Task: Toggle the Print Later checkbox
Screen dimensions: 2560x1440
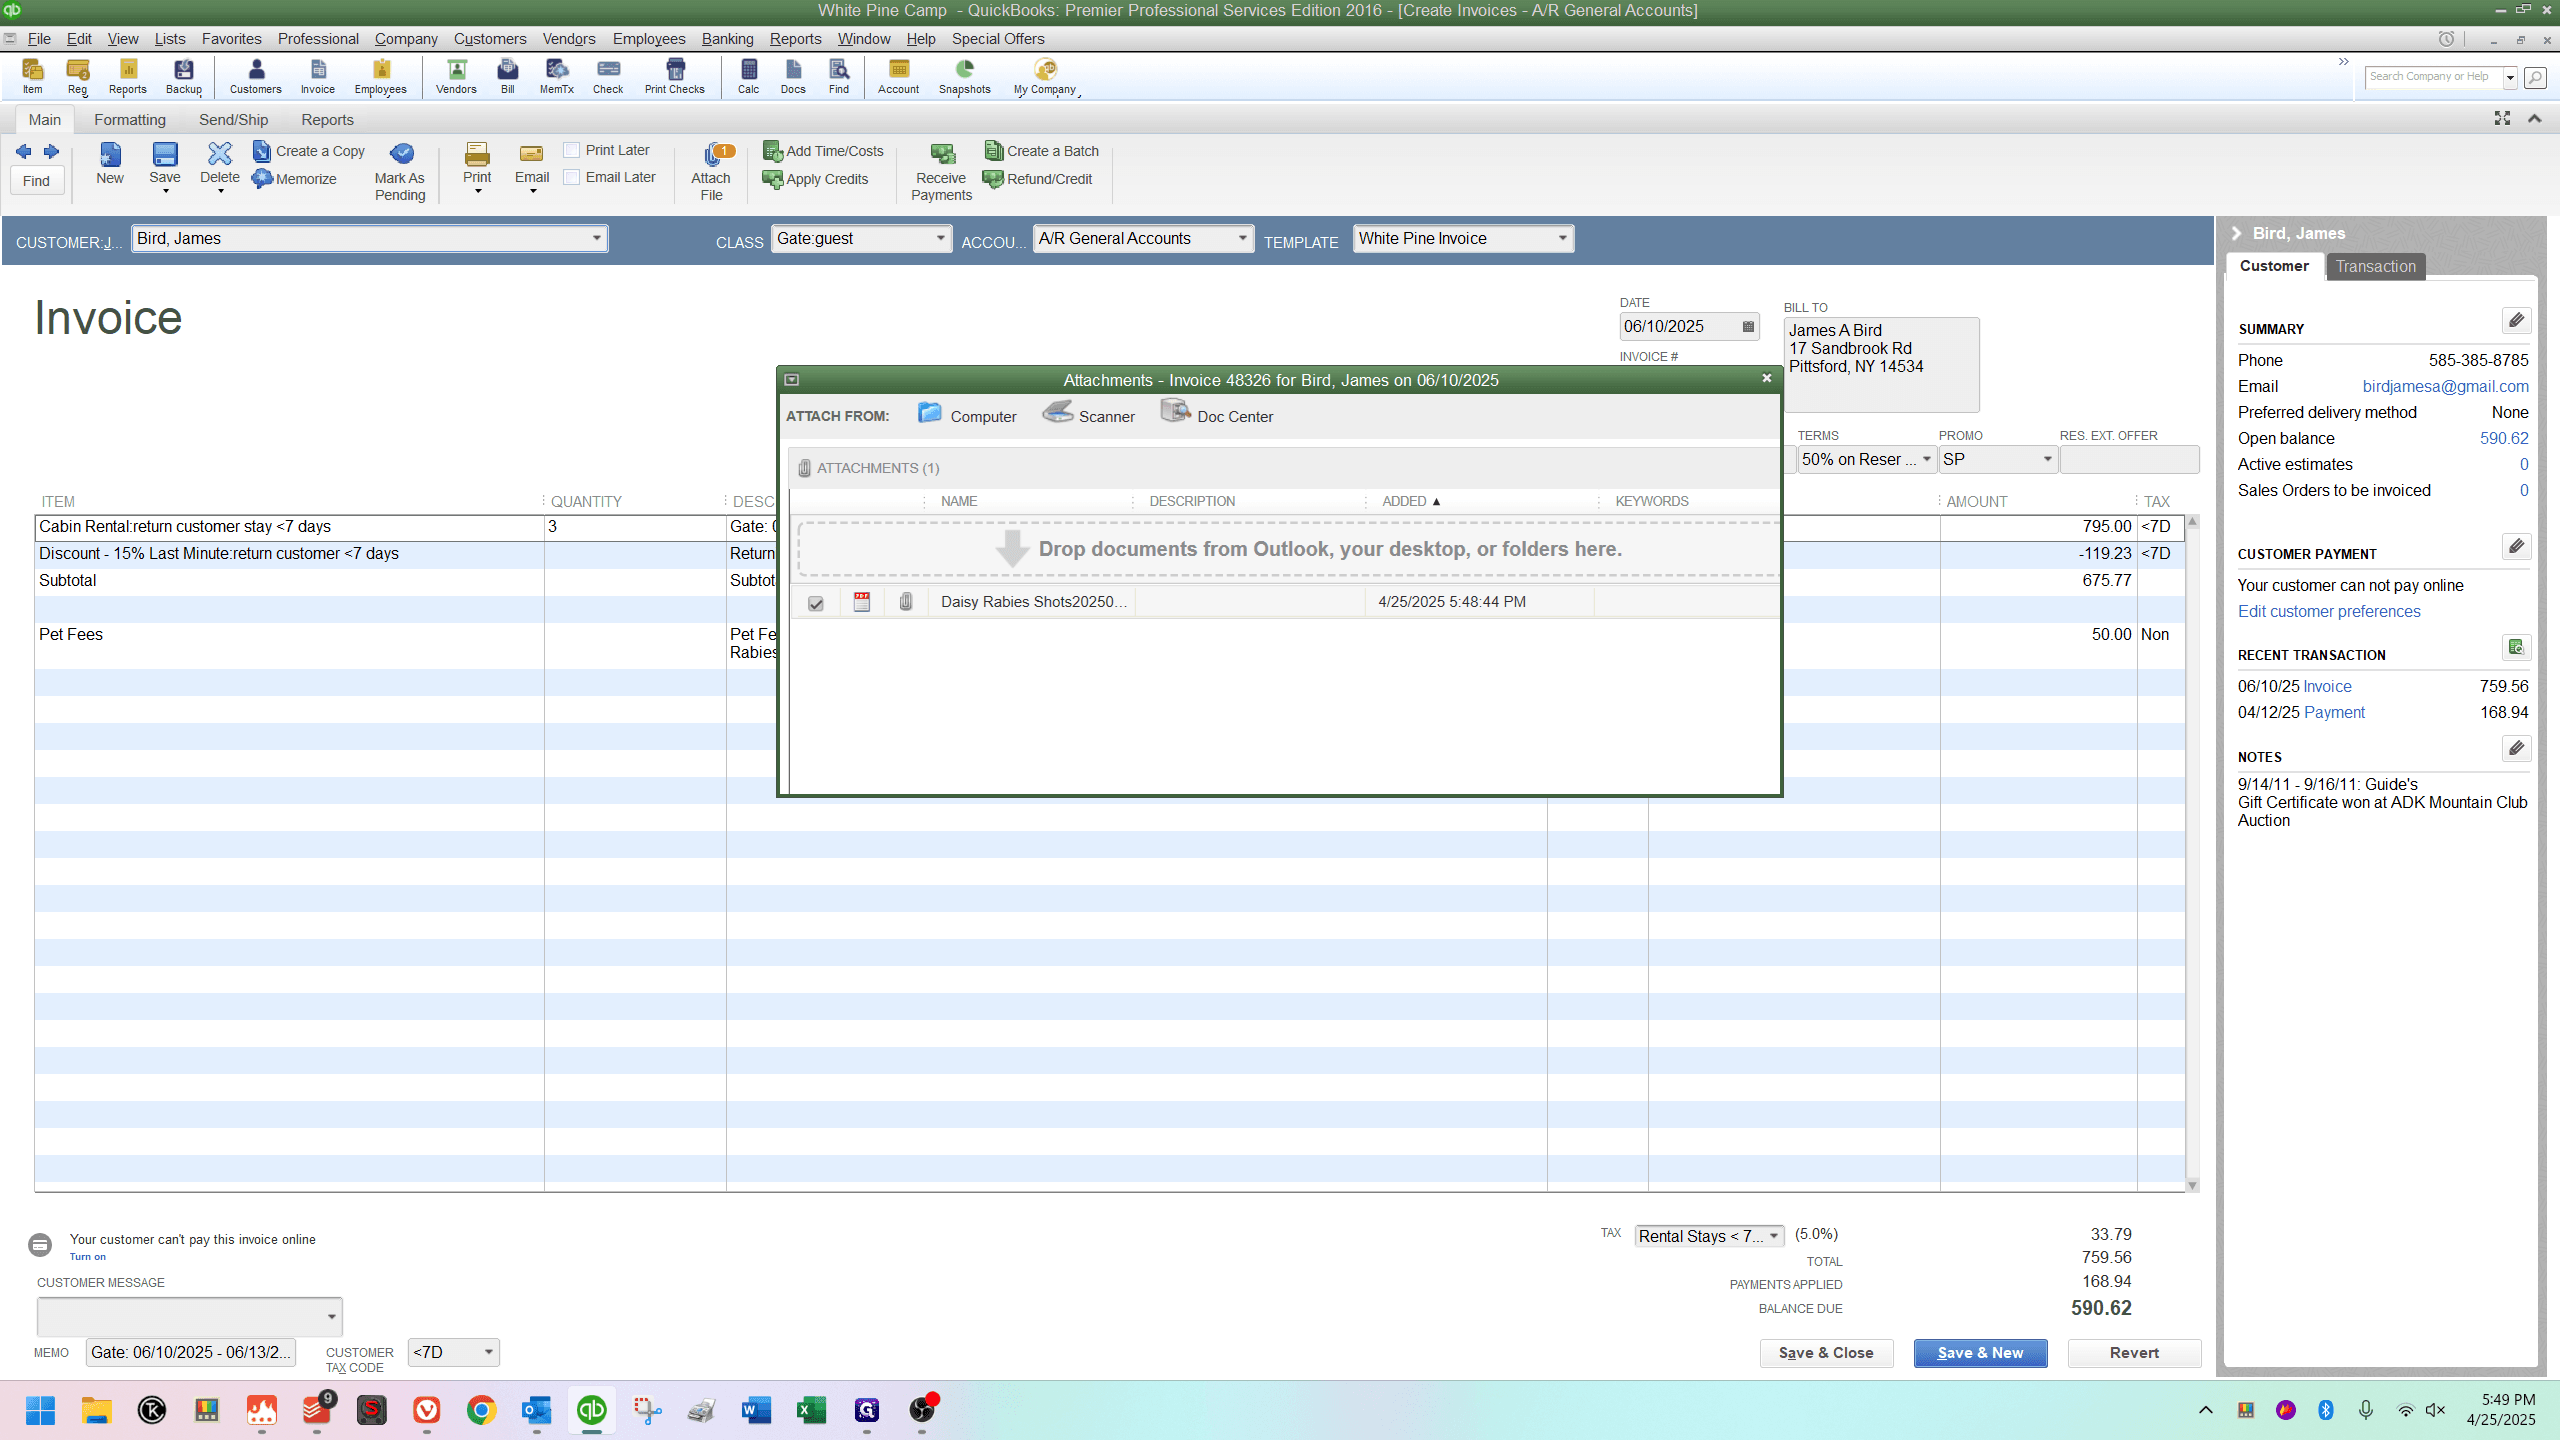Action: (x=572, y=150)
